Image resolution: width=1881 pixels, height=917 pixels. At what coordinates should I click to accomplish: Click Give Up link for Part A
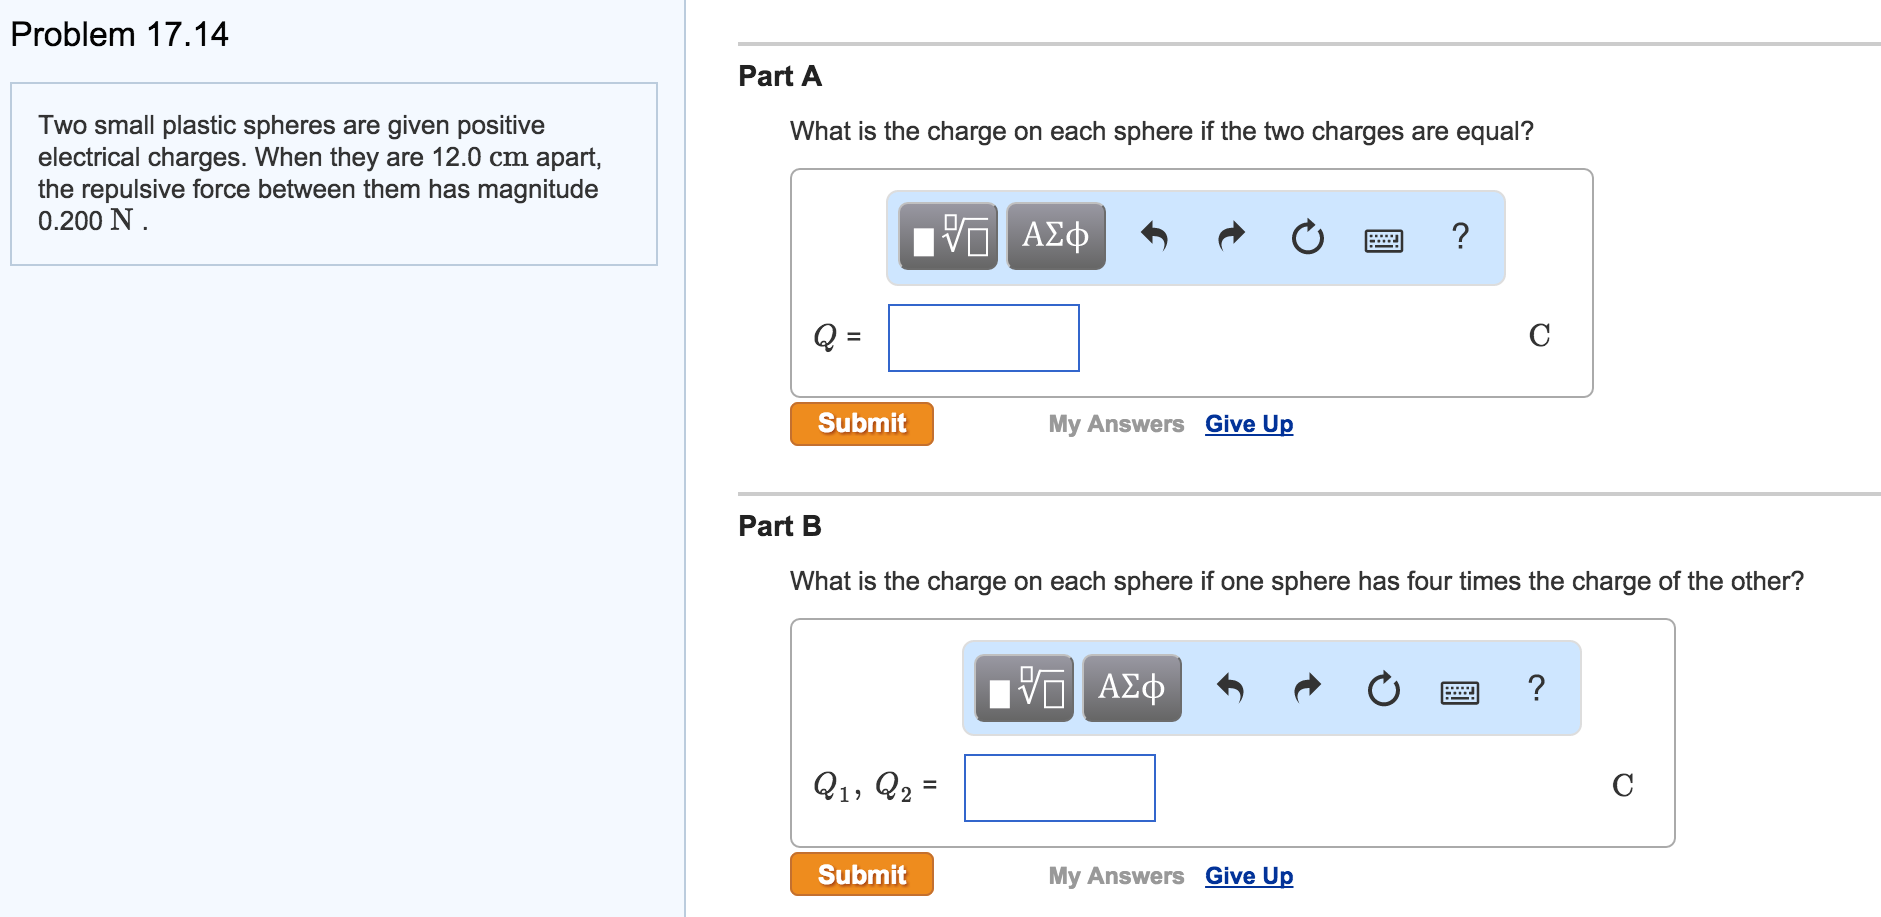[x=1249, y=424]
